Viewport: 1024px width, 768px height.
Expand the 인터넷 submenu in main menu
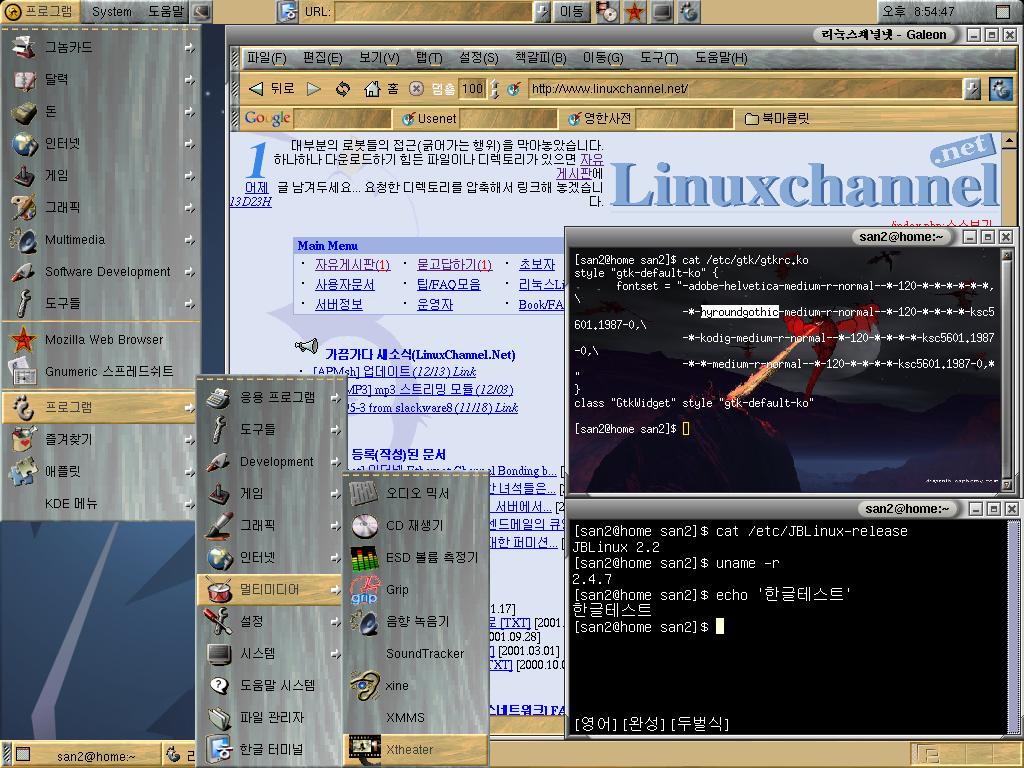point(100,143)
